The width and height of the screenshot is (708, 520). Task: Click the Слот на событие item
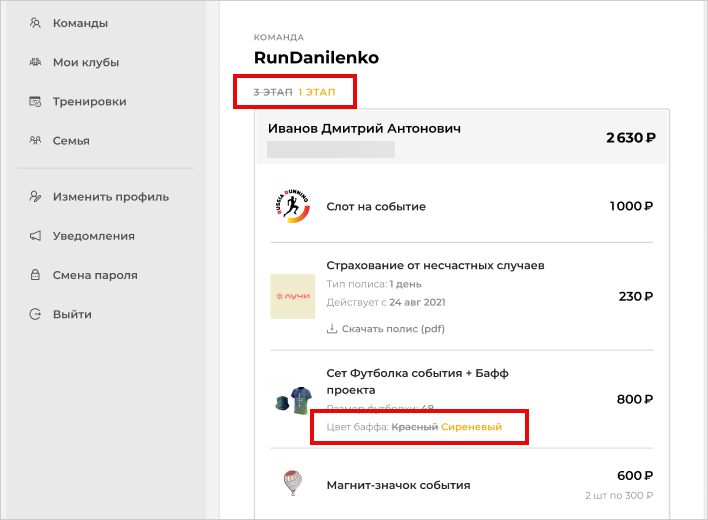376,207
